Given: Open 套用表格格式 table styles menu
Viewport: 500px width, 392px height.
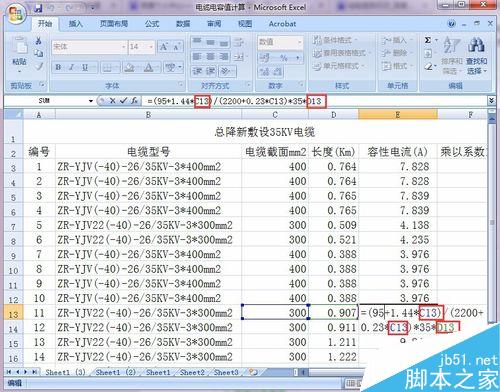Looking at the screenshot, I should coord(342,53).
